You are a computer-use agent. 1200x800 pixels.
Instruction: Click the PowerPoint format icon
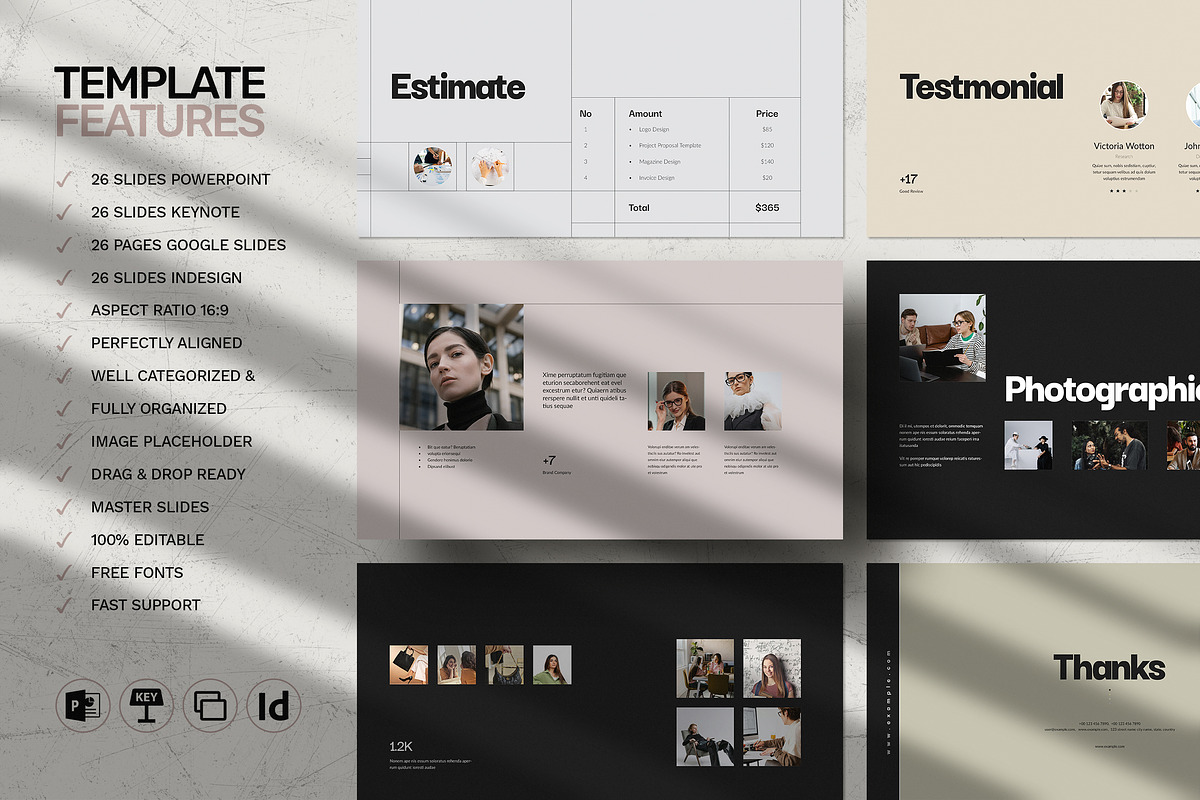[82, 706]
